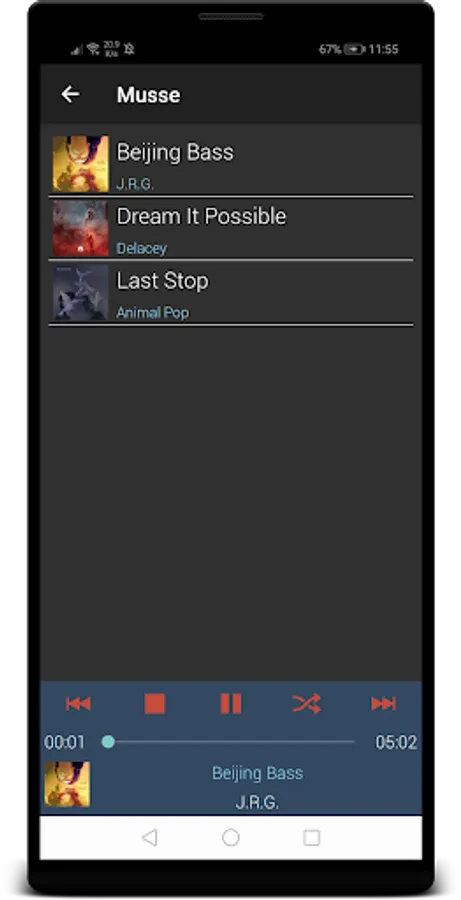The height and width of the screenshot is (900, 461).
Task: Tap the now playing Beijing Bass title
Action: coord(257,773)
